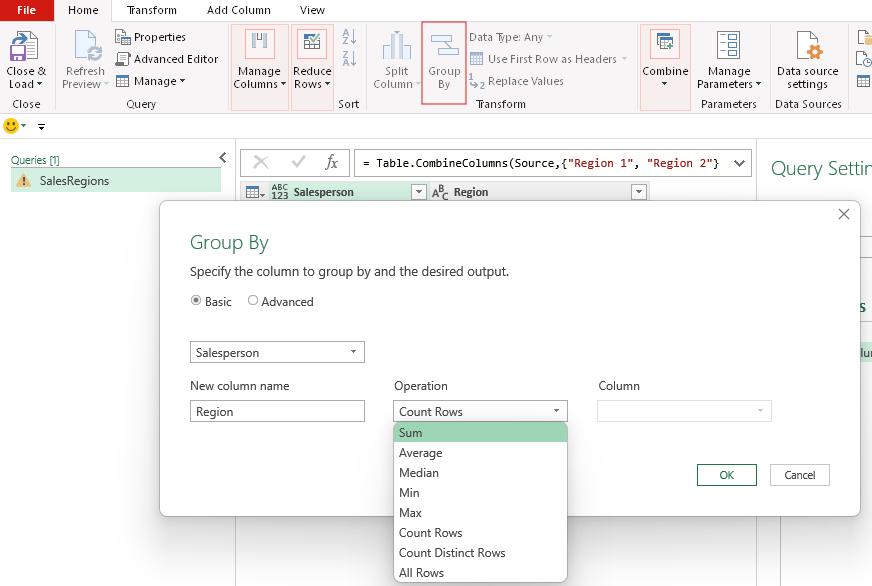
Task: Click the table icon in column header corner
Action: click(x=255, y=192)
